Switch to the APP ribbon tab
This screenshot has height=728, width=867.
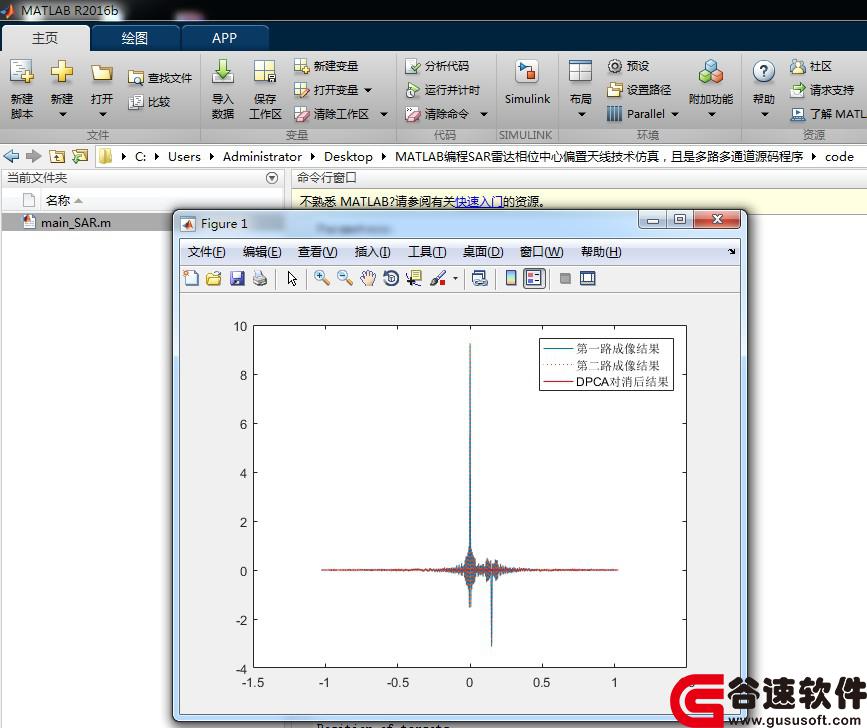click(x=224, y=38)
